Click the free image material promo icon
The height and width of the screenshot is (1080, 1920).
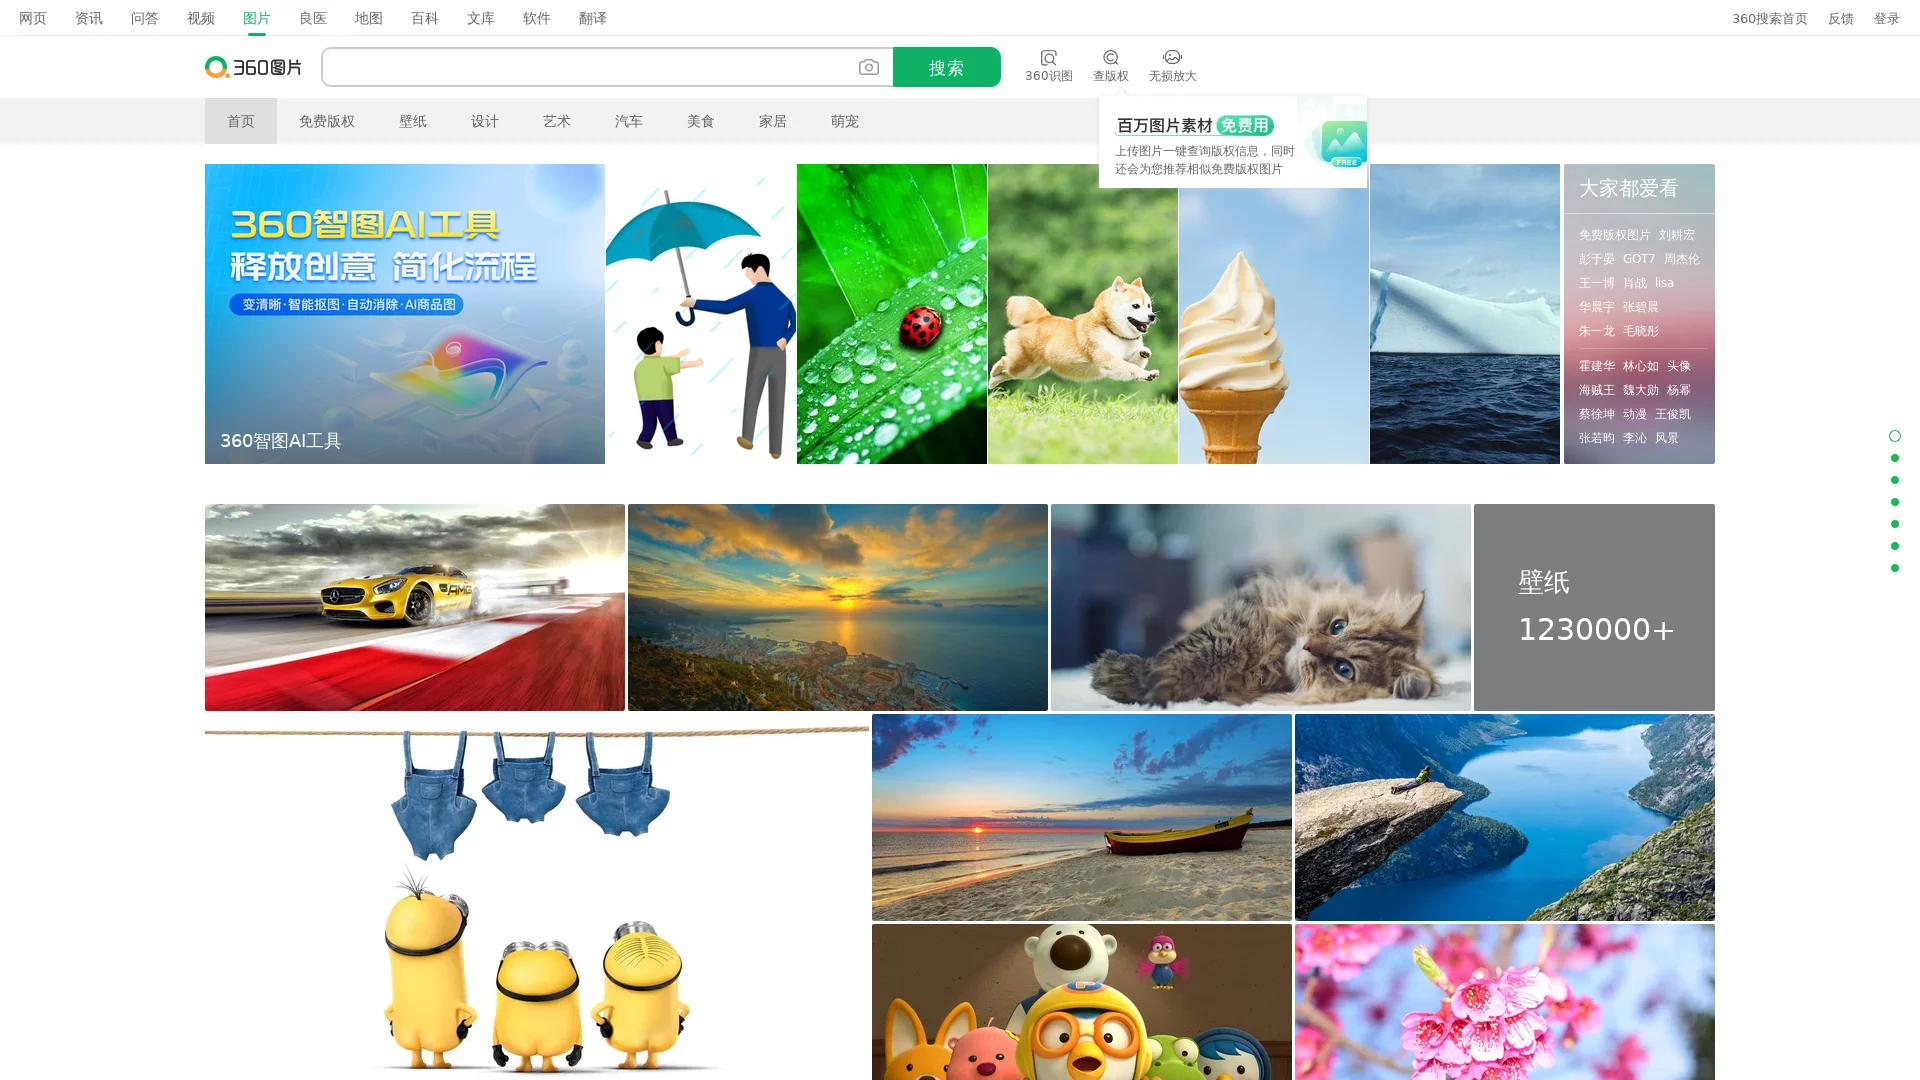tap(1343, 143)
